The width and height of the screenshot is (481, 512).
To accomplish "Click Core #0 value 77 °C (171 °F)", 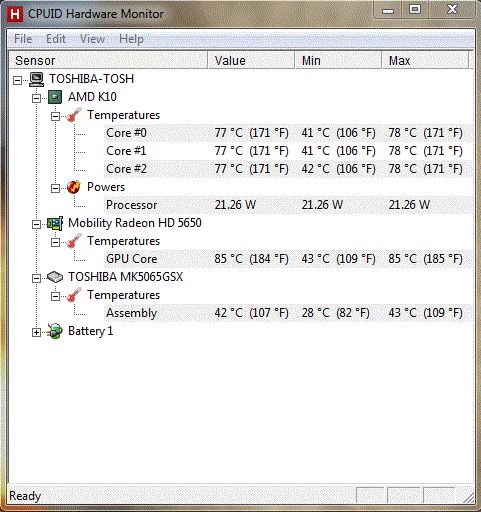I will tap(252, 133).
